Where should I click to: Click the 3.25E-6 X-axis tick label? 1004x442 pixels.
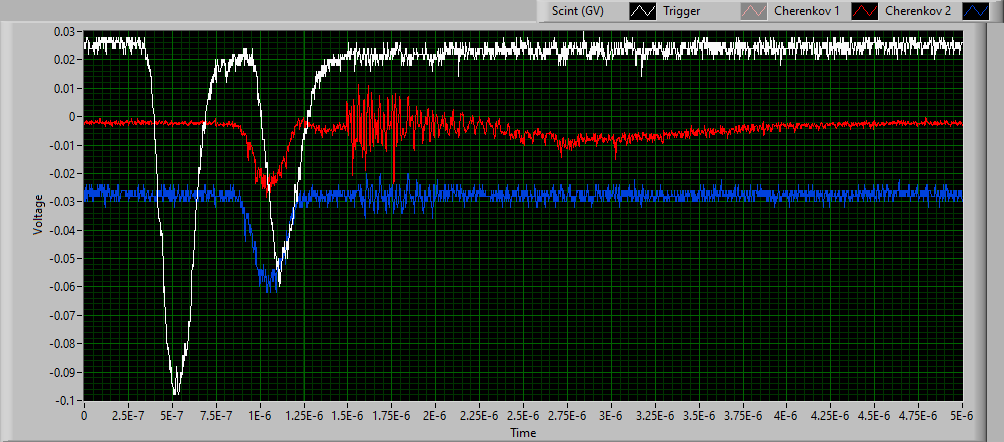(x=655, y=415)
